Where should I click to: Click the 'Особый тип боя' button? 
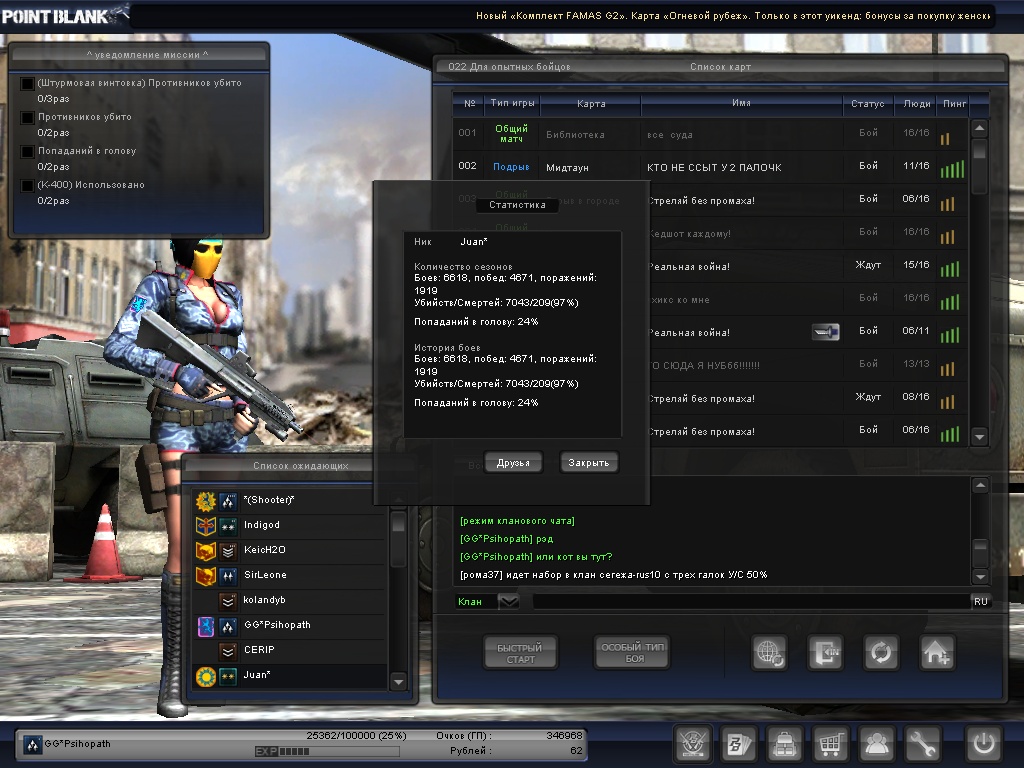coord(632,652)
